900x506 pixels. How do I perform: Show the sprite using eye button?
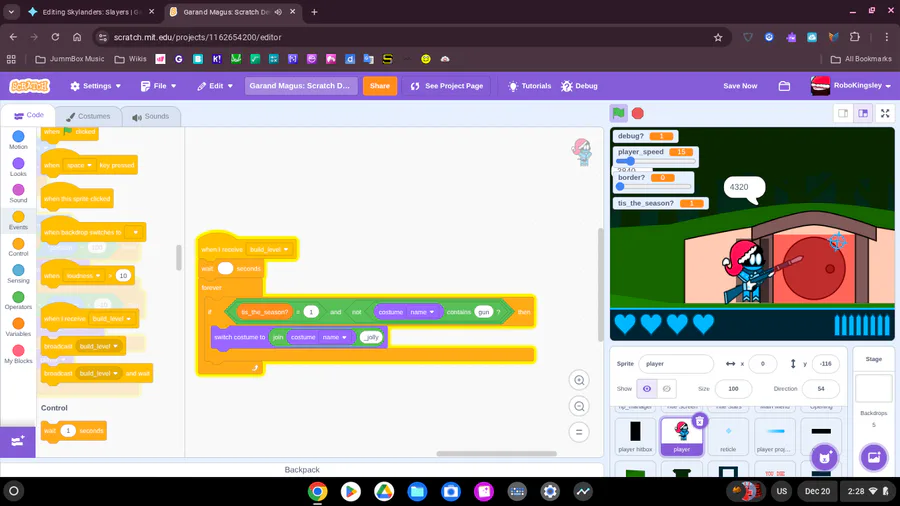[647, 389]
